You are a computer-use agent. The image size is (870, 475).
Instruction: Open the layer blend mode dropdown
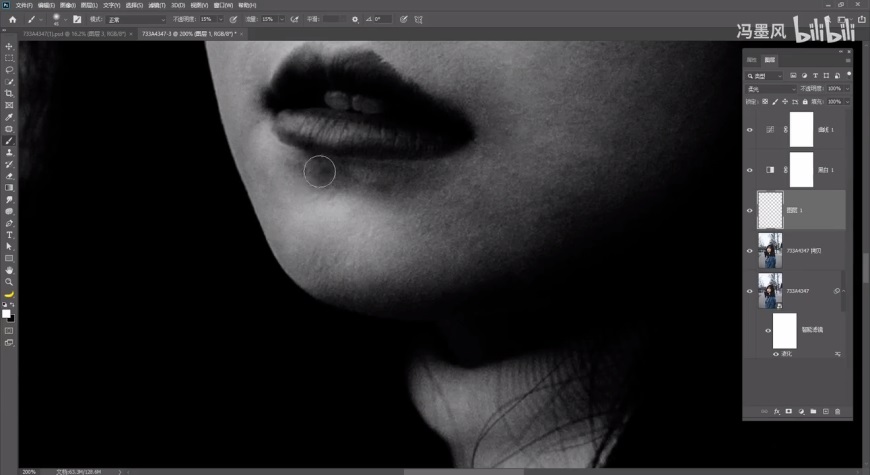[771, 89]
